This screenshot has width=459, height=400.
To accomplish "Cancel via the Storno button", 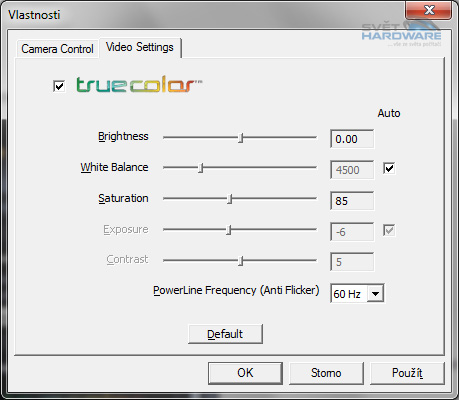I will 326,373.
